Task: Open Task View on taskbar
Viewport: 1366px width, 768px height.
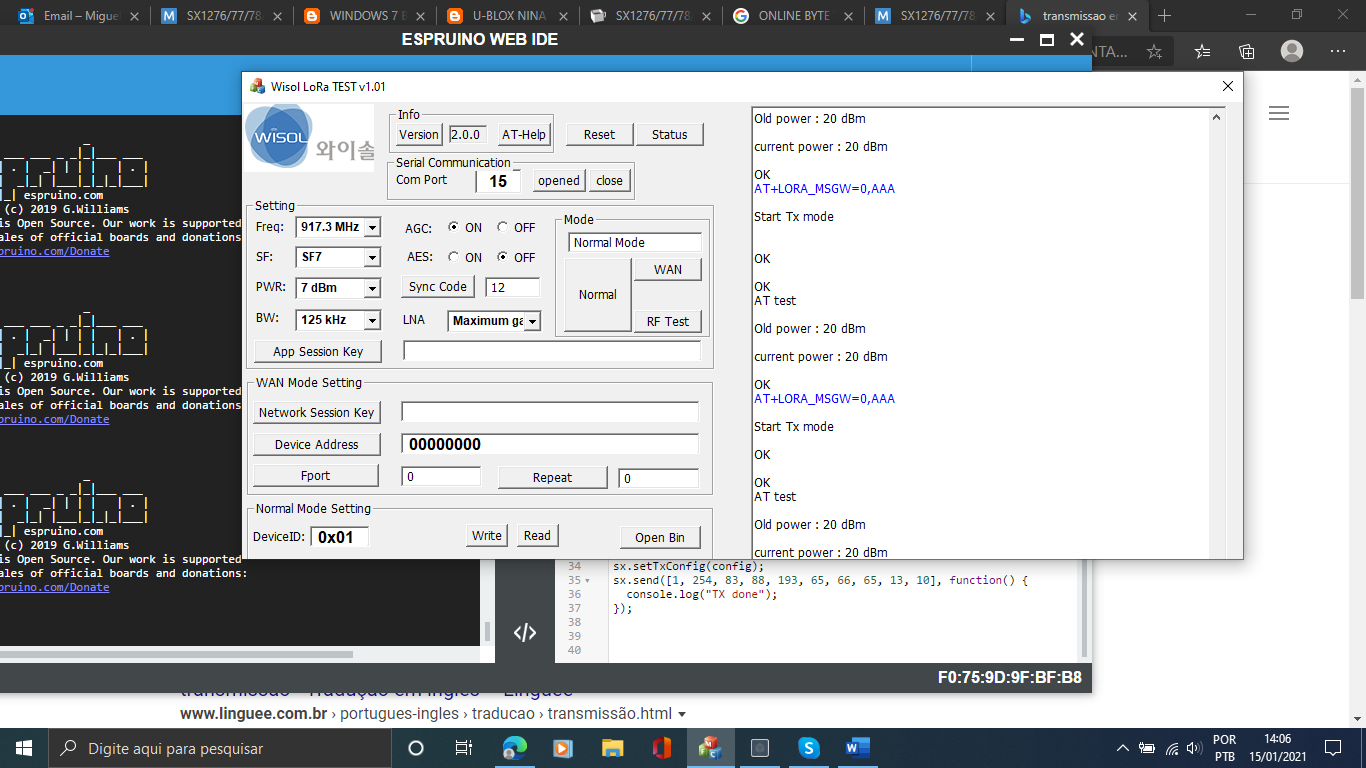Action: point(464,748)
